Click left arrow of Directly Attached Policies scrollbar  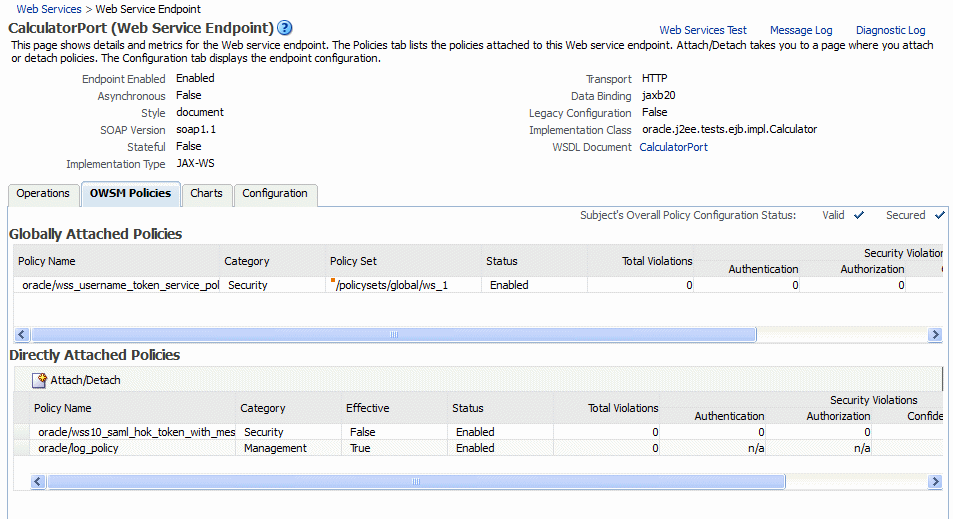[x=38, y=481]
